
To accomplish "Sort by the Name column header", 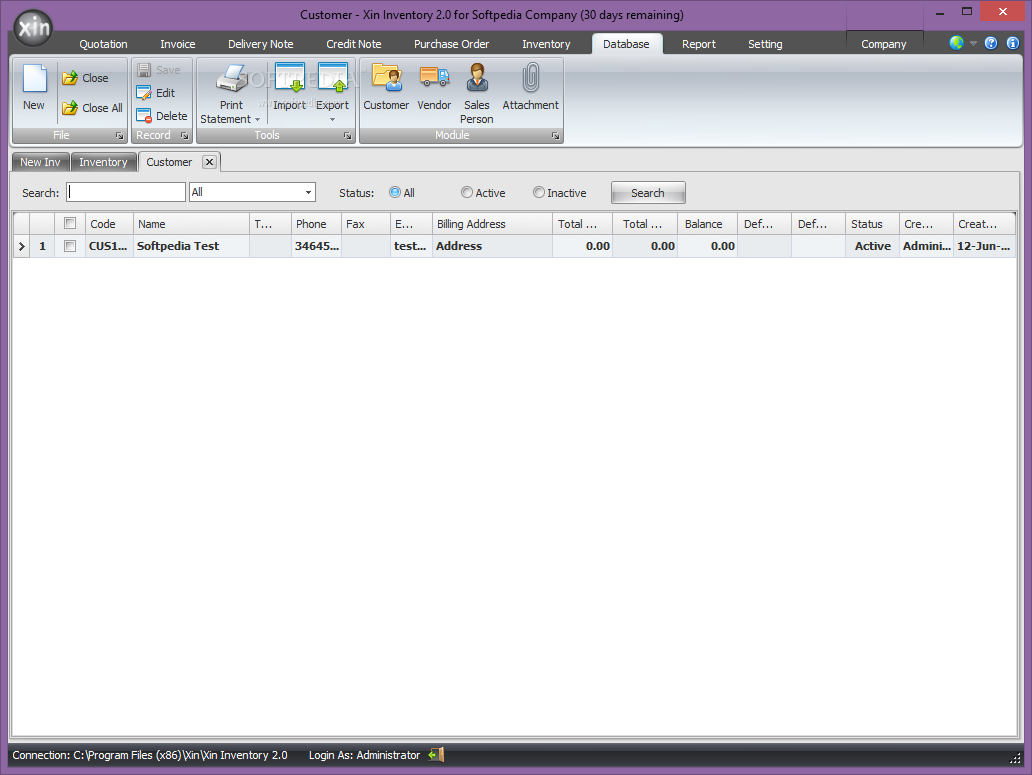I will click(192, 224).
